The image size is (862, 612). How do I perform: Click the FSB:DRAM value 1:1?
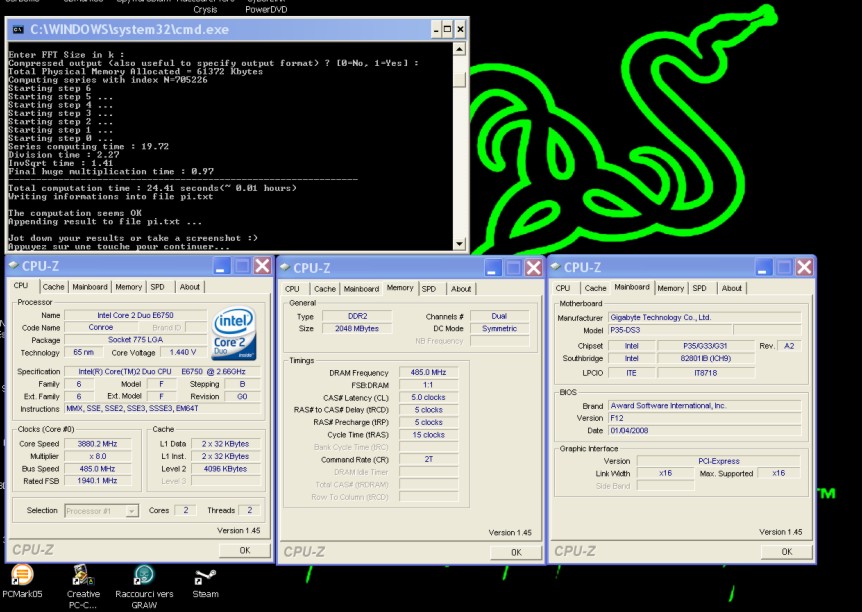click(x=428, y=385)
